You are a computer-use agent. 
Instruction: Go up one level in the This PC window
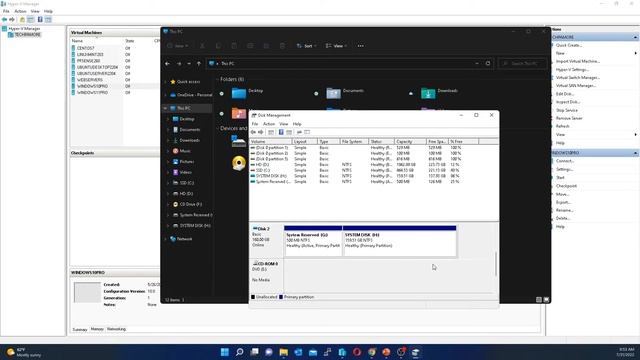tap(199, 64)
